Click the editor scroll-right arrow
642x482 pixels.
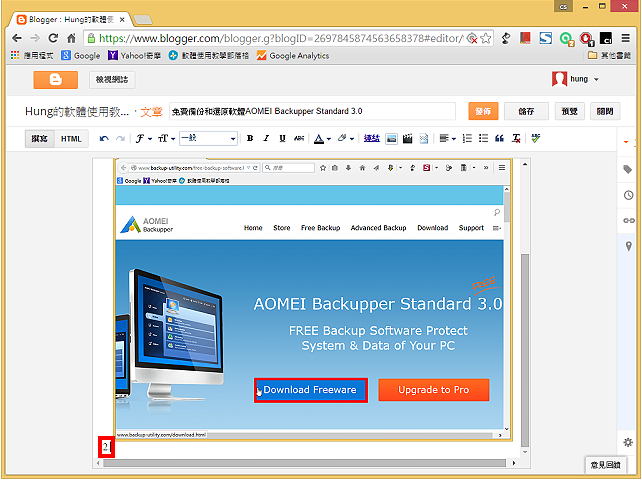click(x=514, y=463)
